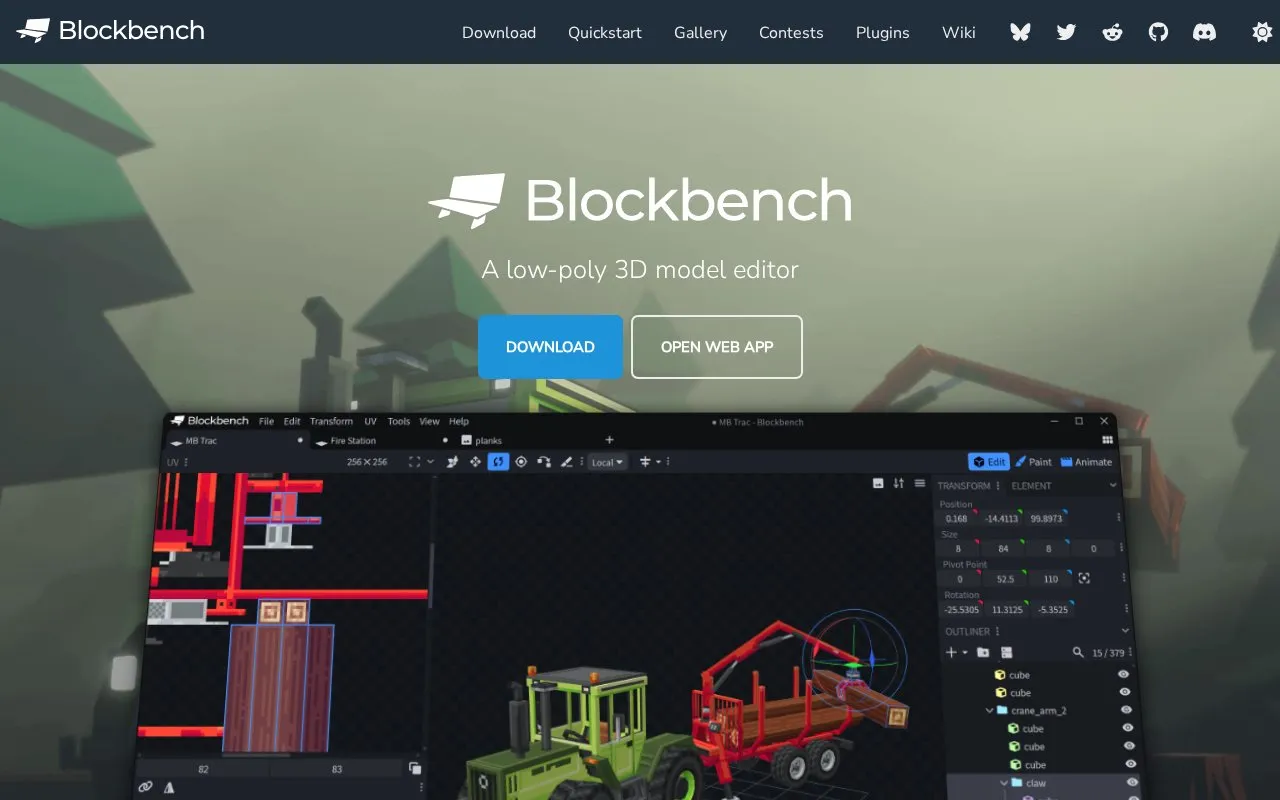1280x800 pixels.
Task: Activate the blue Edit mode button
Action: pos(989,462)
